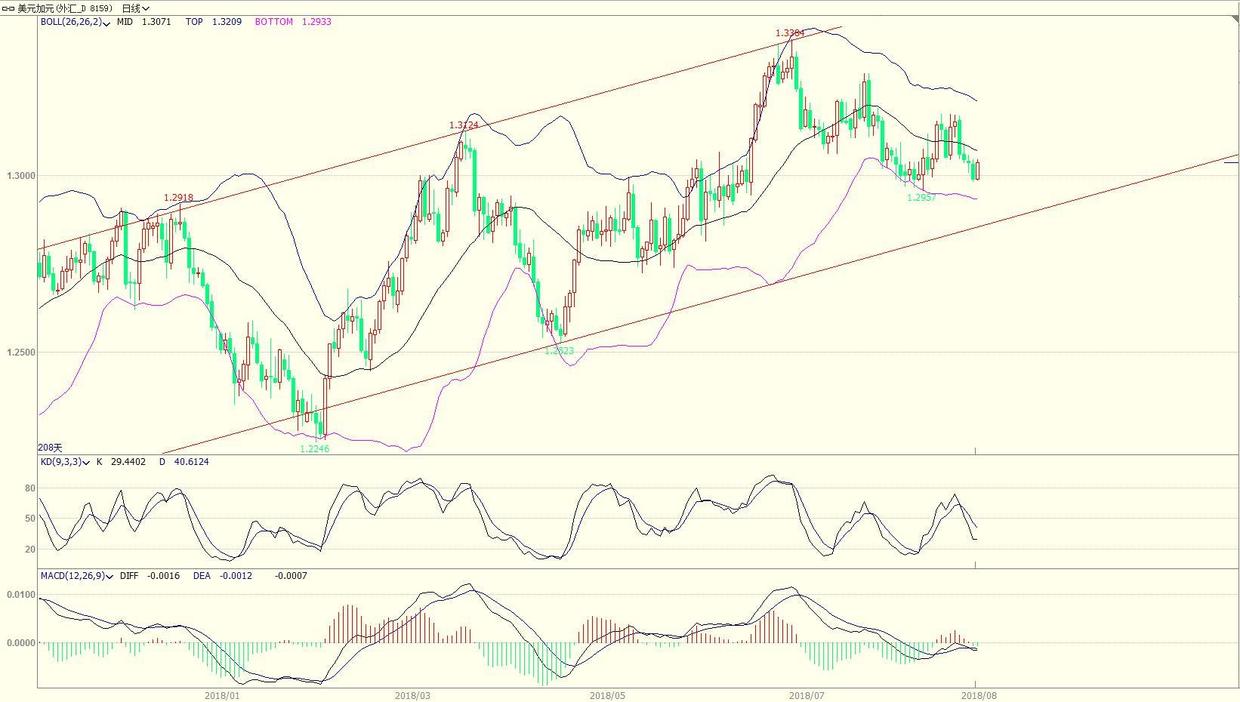
Task: Click the 1.2523 trough price label
Action: pos(559,350)
